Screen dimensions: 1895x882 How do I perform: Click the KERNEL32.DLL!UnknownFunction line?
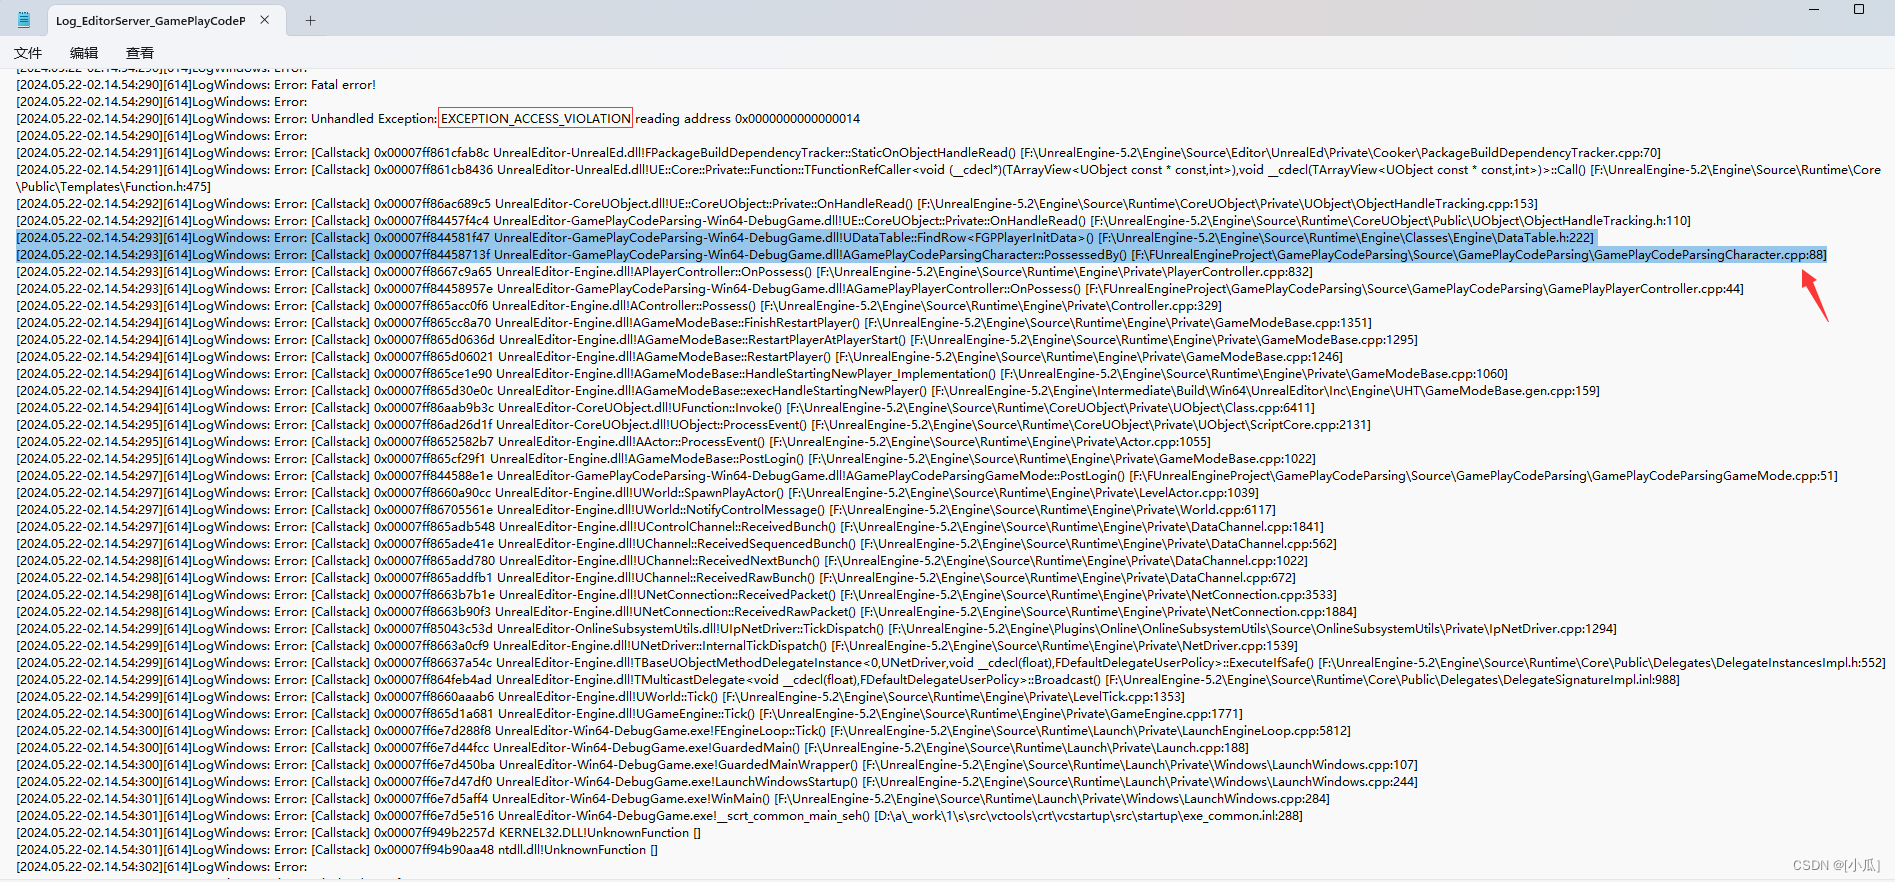[x=358, y=833]
